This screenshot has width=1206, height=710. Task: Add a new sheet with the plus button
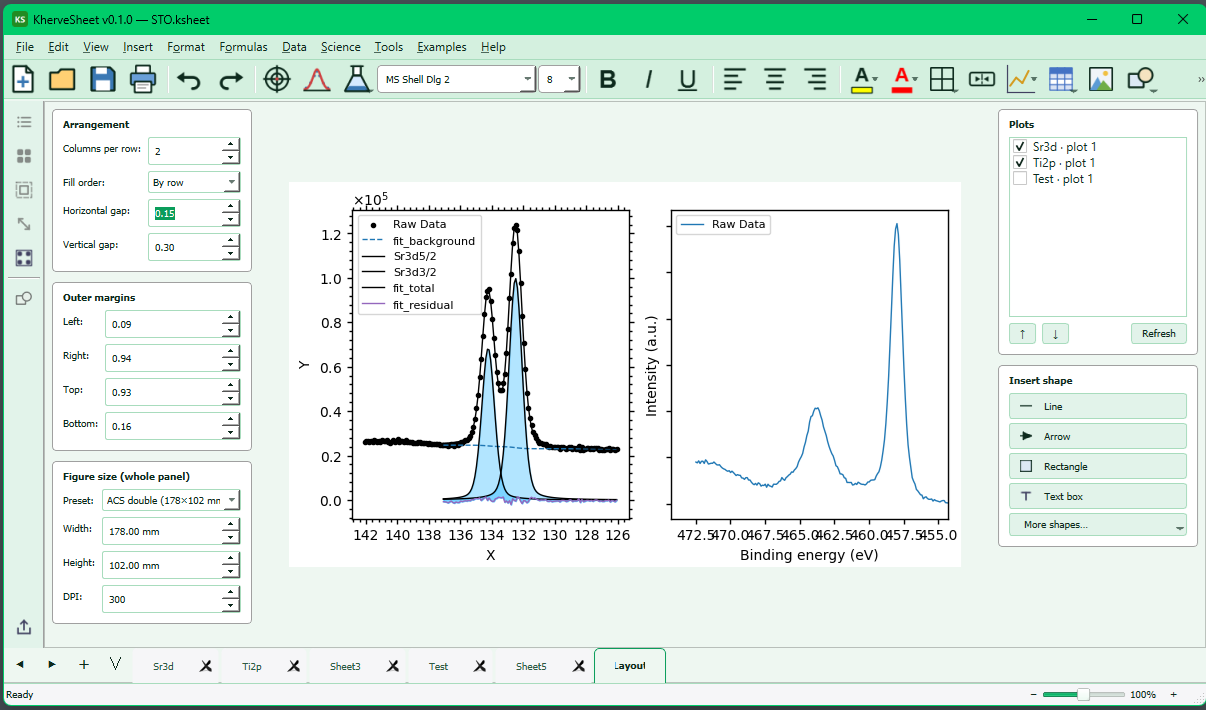84,664
